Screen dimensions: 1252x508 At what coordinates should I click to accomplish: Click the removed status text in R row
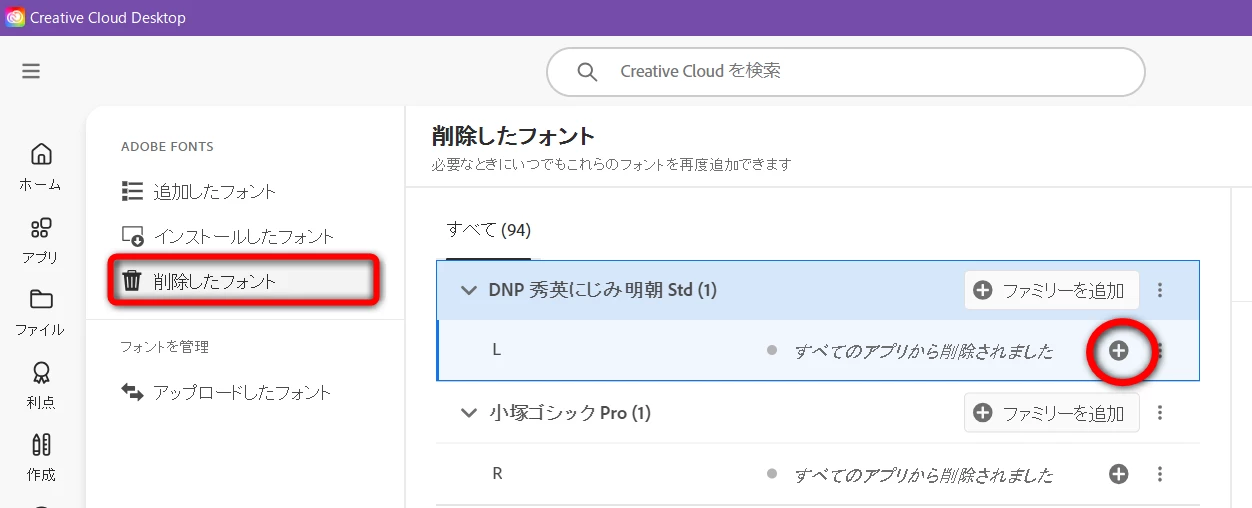tap(923, 475)
